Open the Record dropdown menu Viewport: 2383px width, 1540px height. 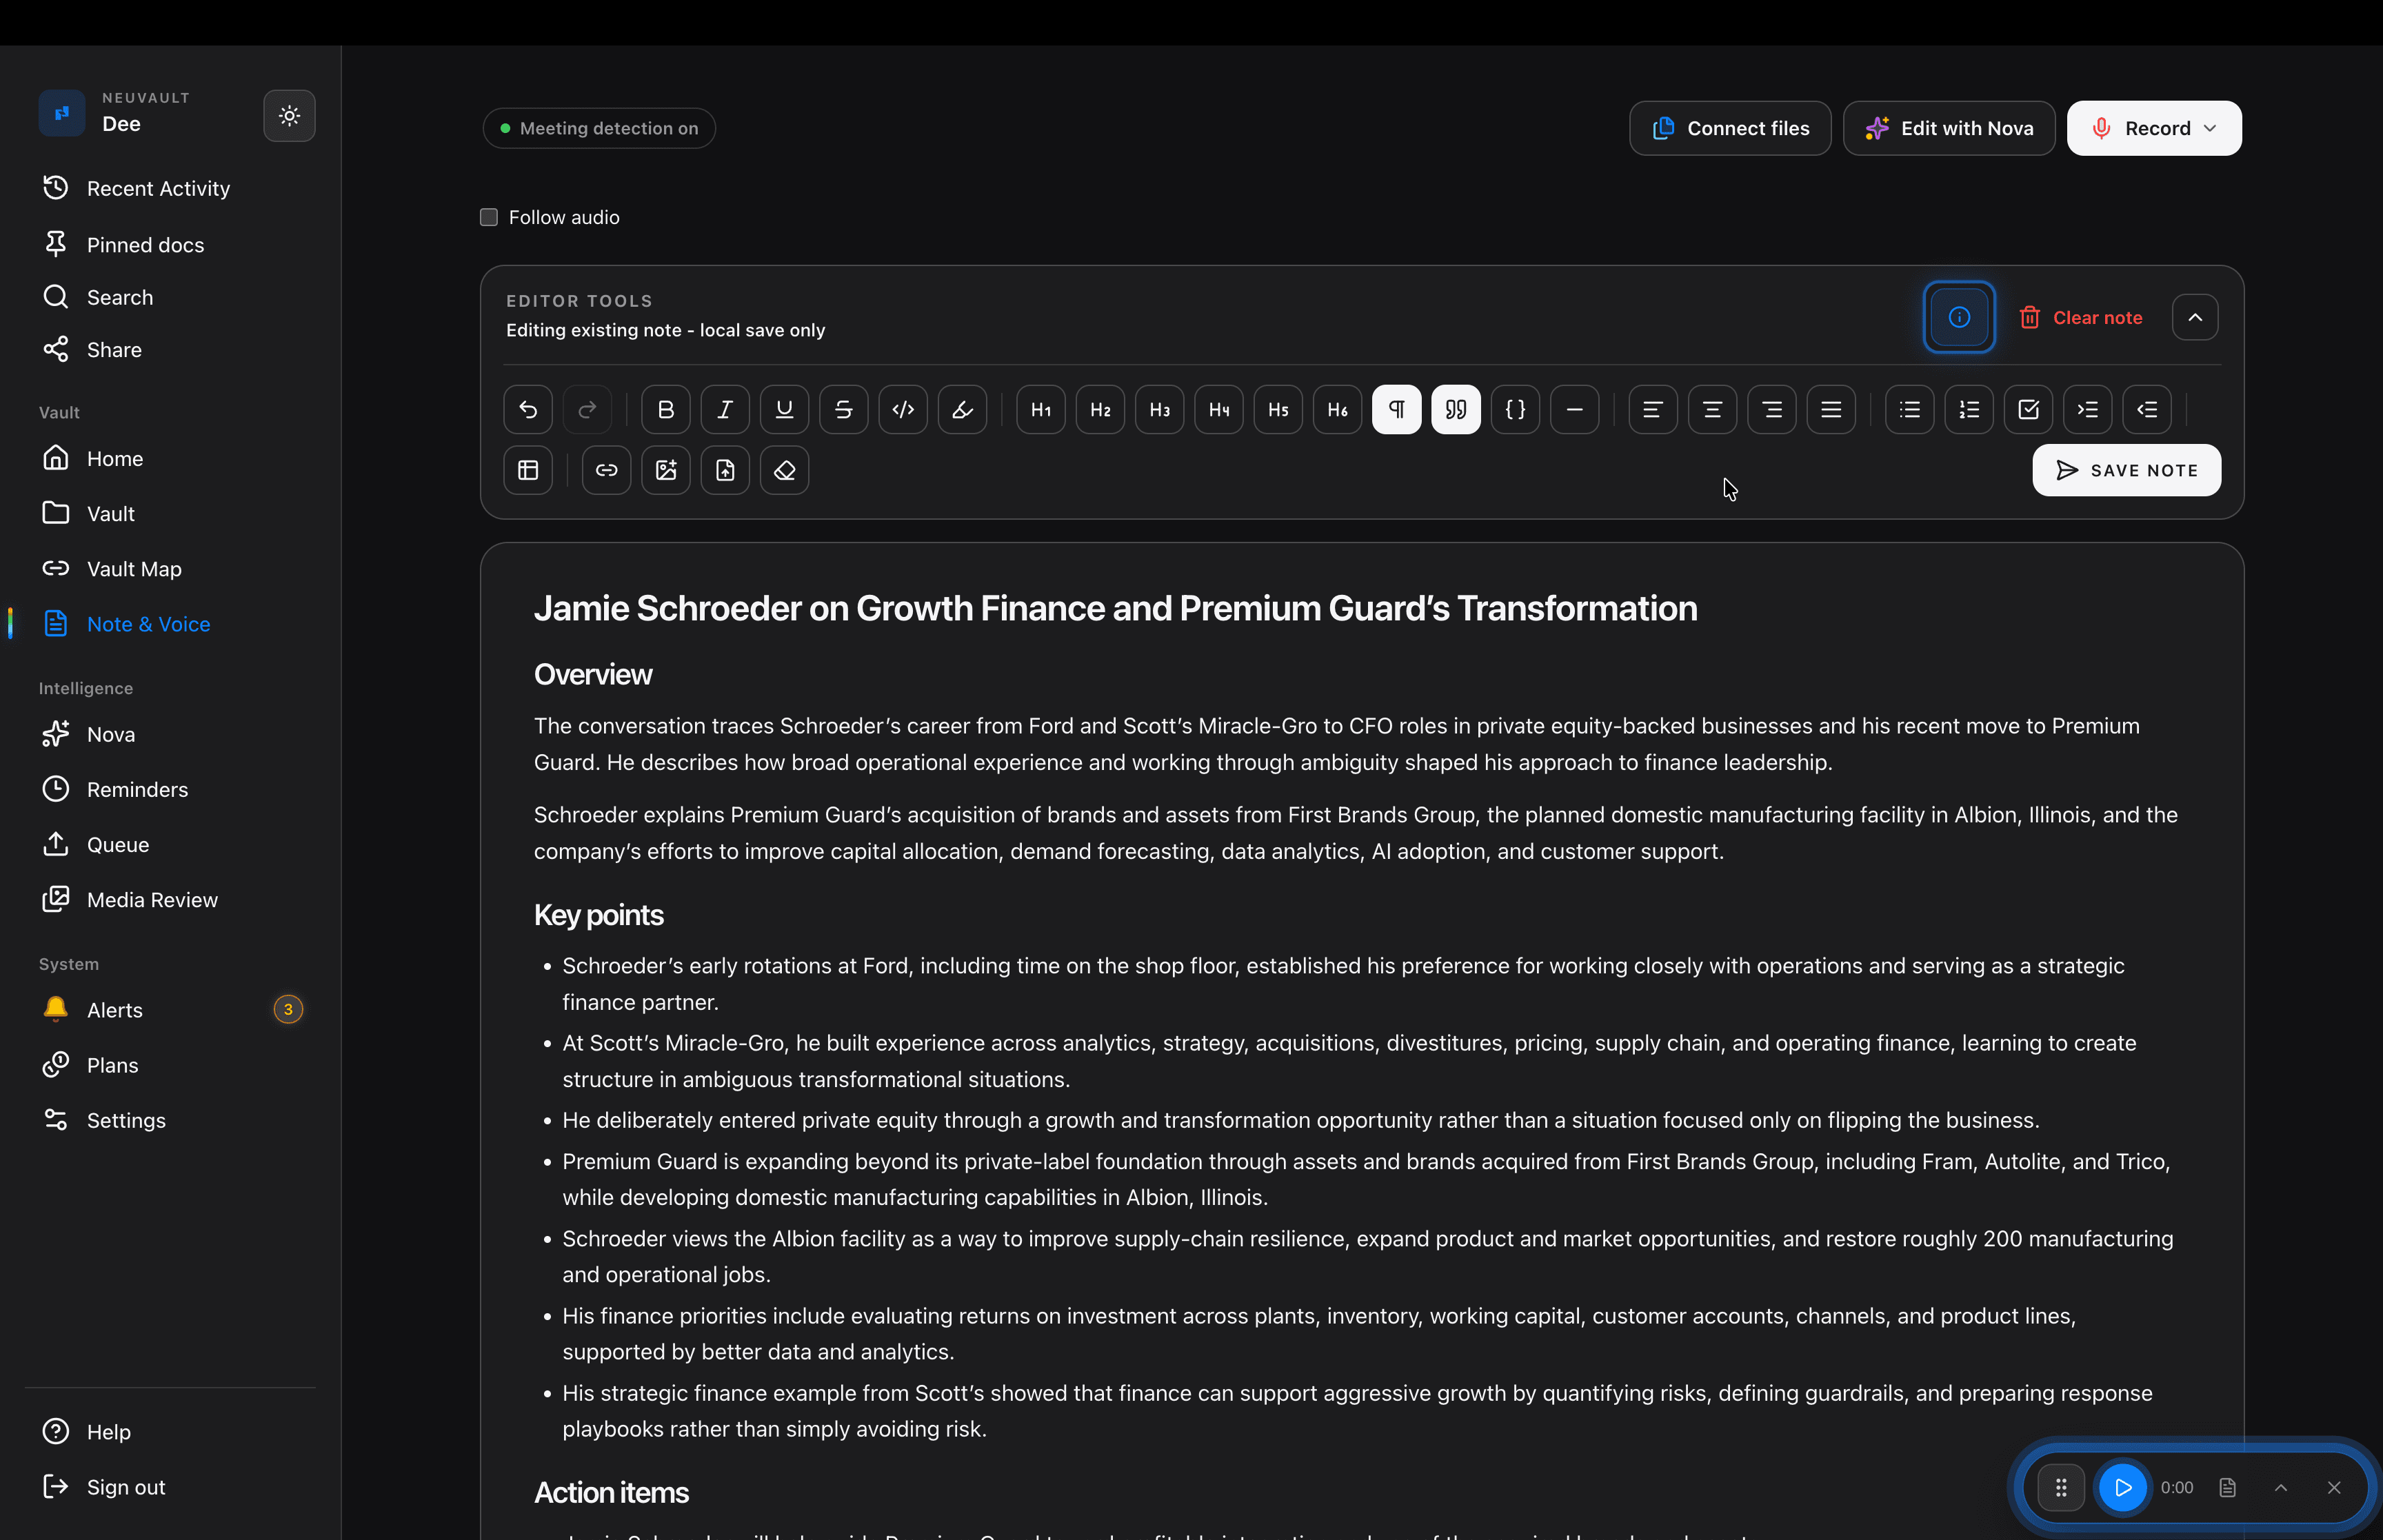tap(2154, 128)
